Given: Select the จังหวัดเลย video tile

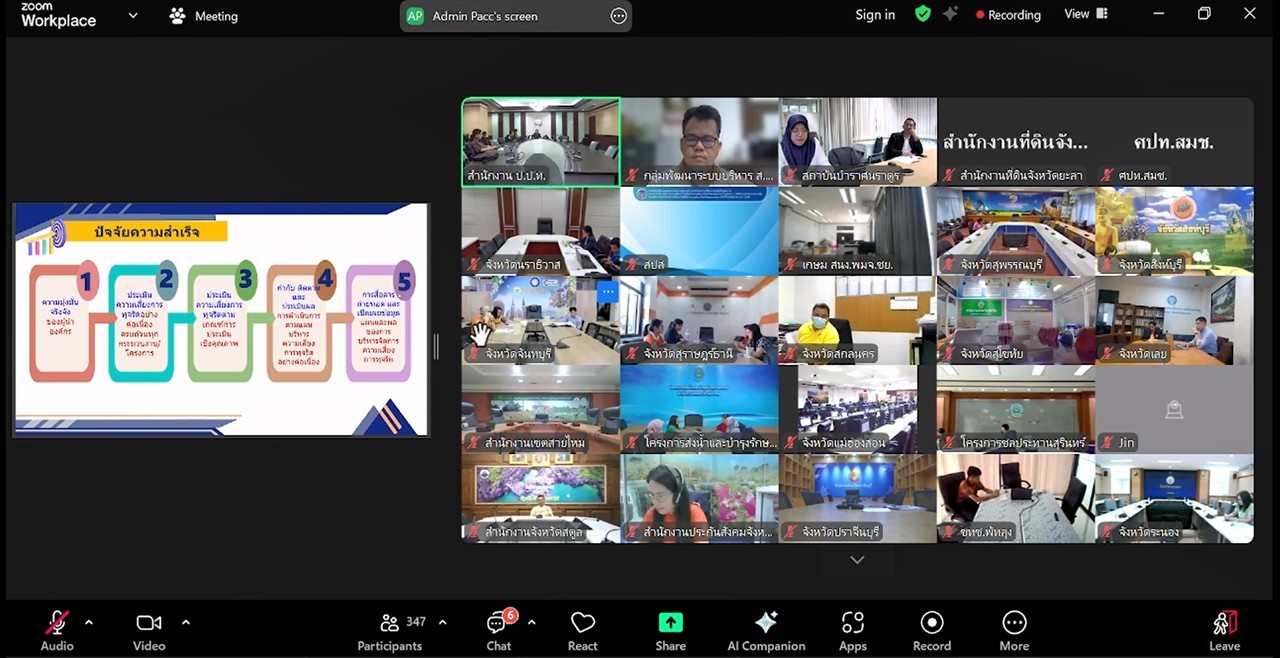Looking at the screenshot, I should 1175,320.
